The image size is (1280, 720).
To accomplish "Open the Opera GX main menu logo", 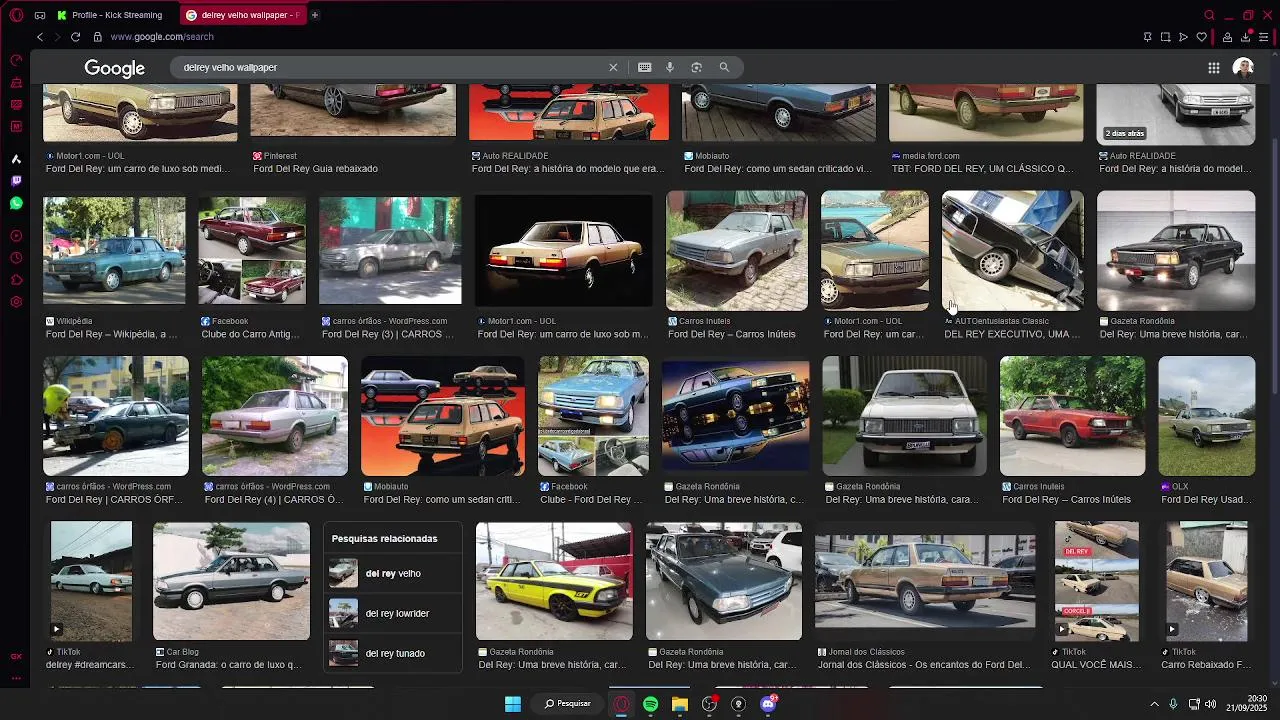I will pos(16,15).
